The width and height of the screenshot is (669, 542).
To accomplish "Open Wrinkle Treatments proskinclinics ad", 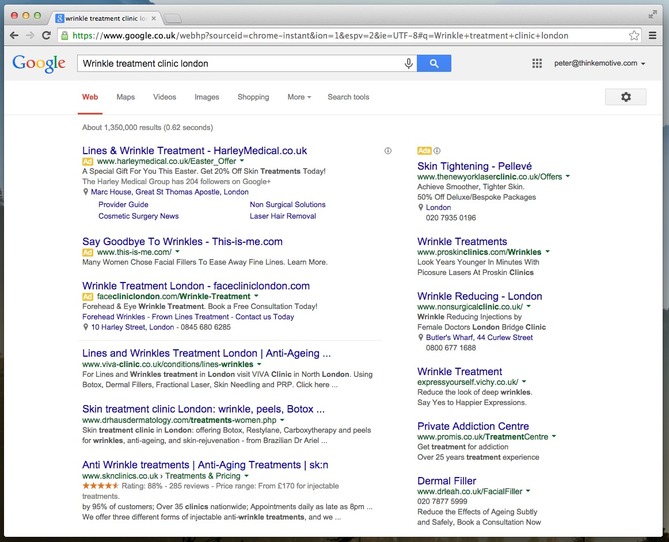I will pos(462,242).
